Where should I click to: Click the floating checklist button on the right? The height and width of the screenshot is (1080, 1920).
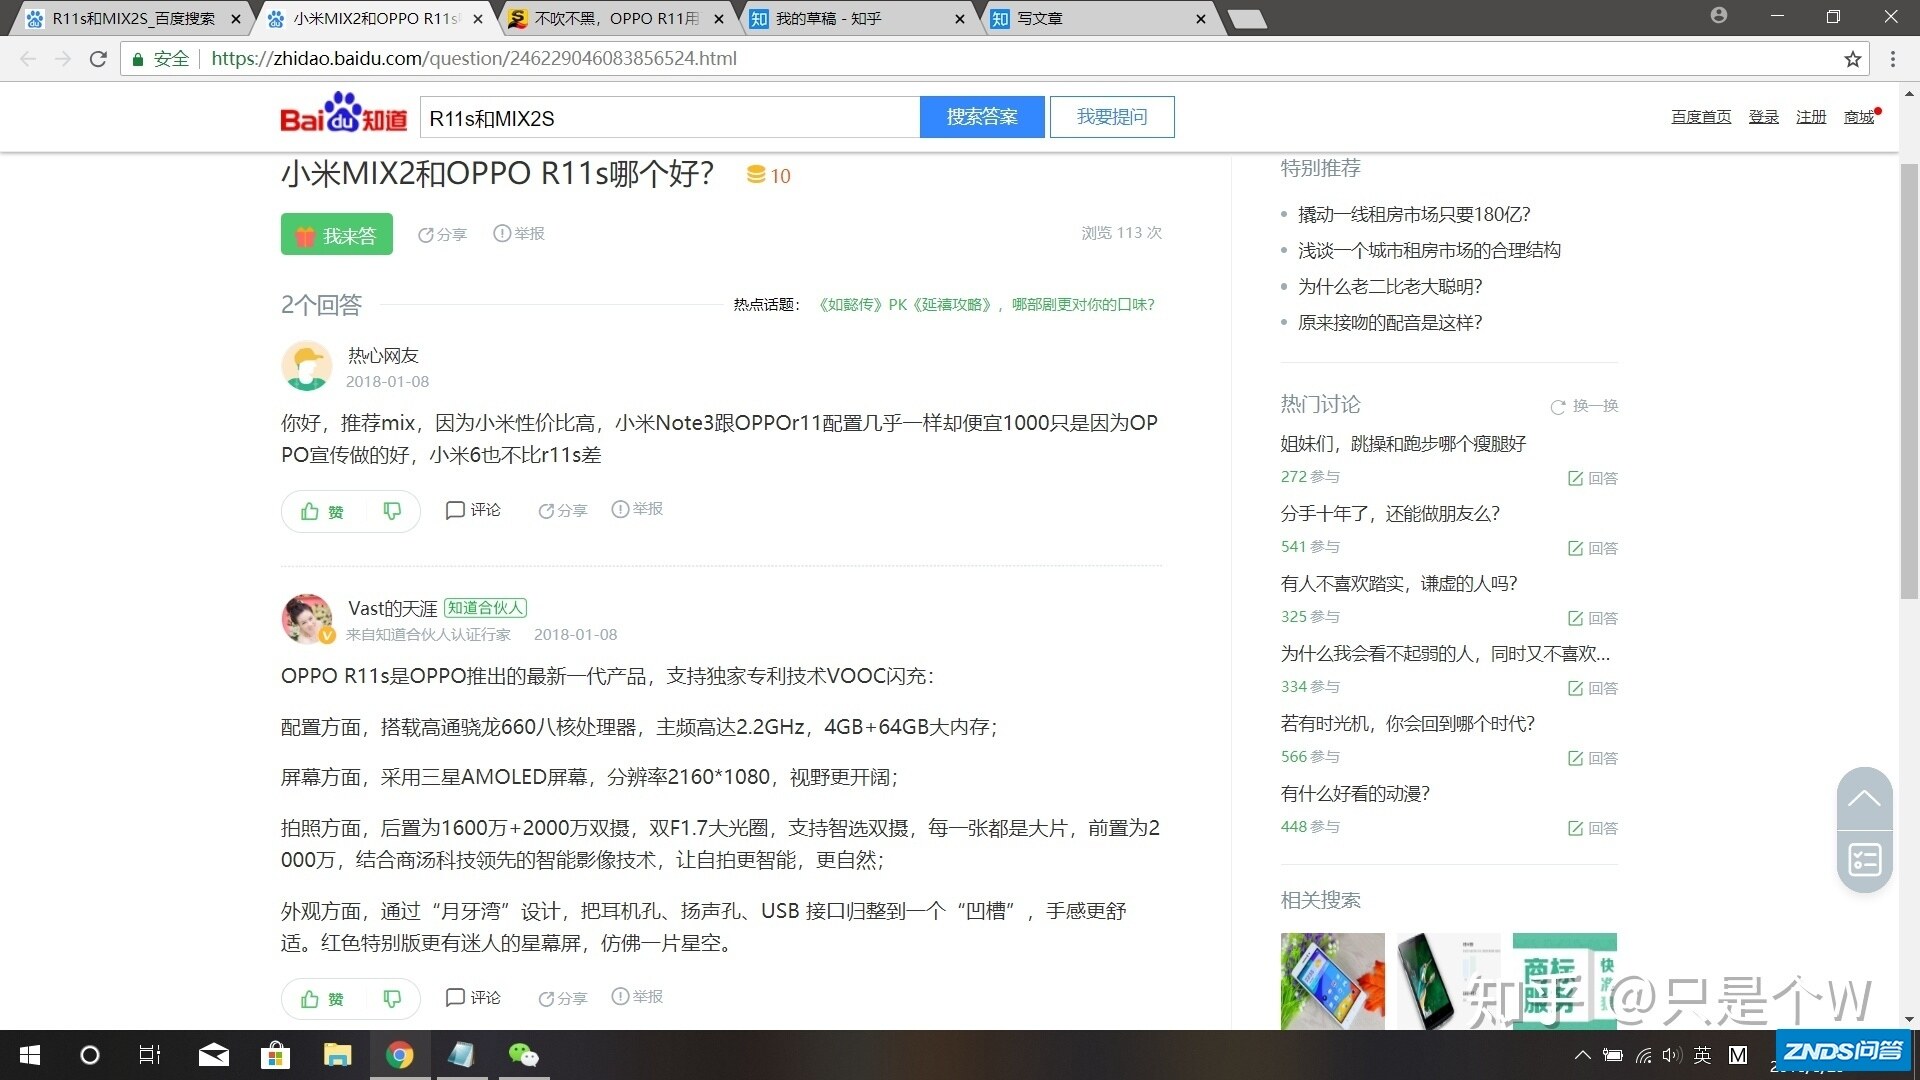pyautogui.click(x=1864, y=860)
